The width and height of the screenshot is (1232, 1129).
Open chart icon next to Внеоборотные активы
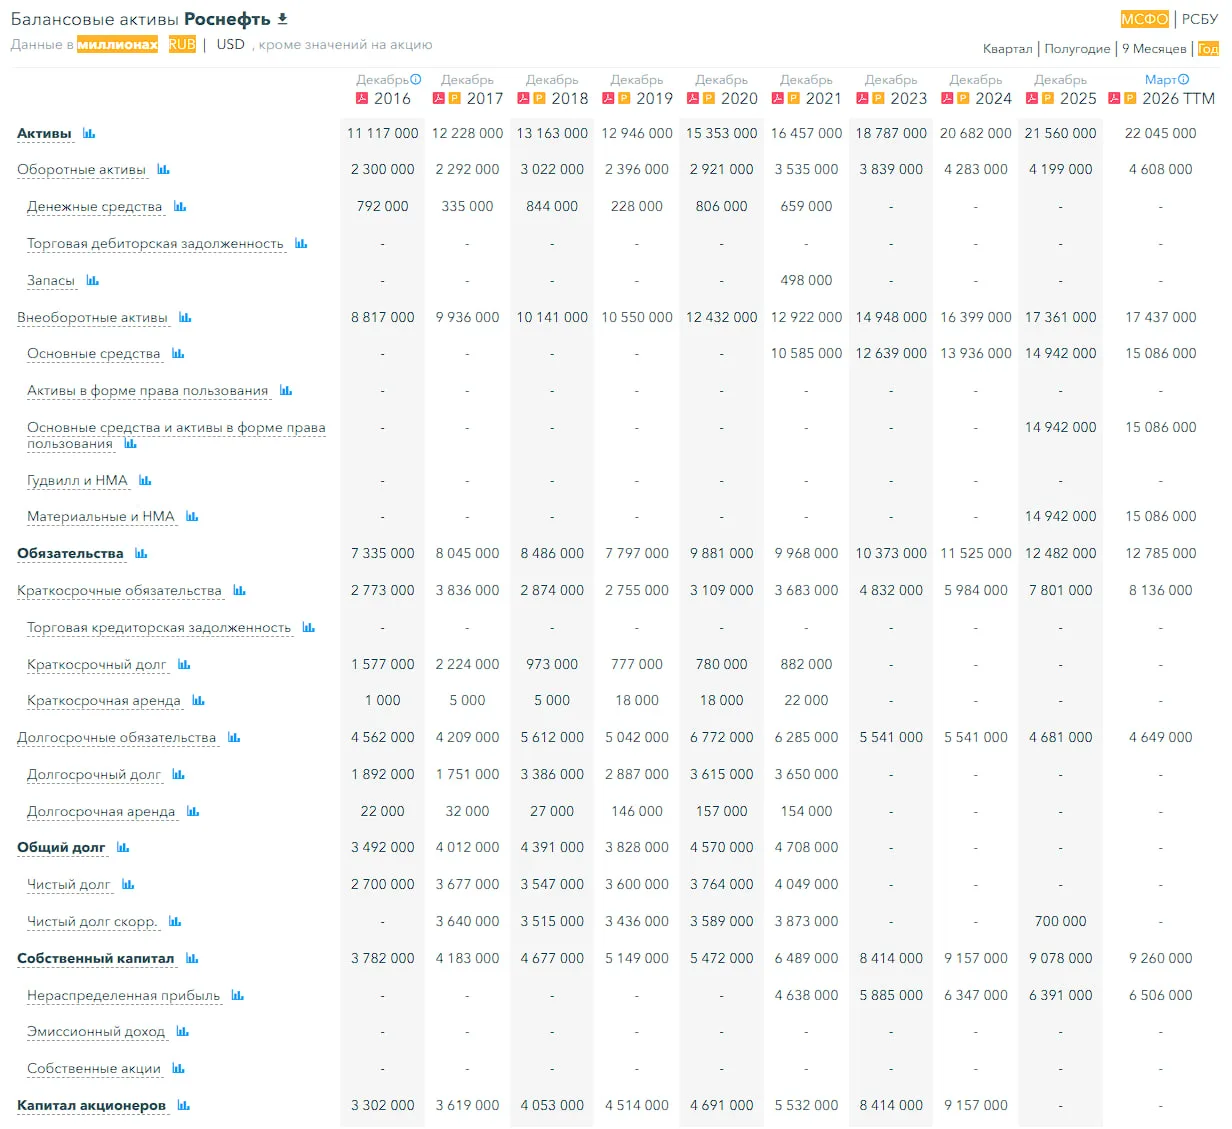coord(185,318)
